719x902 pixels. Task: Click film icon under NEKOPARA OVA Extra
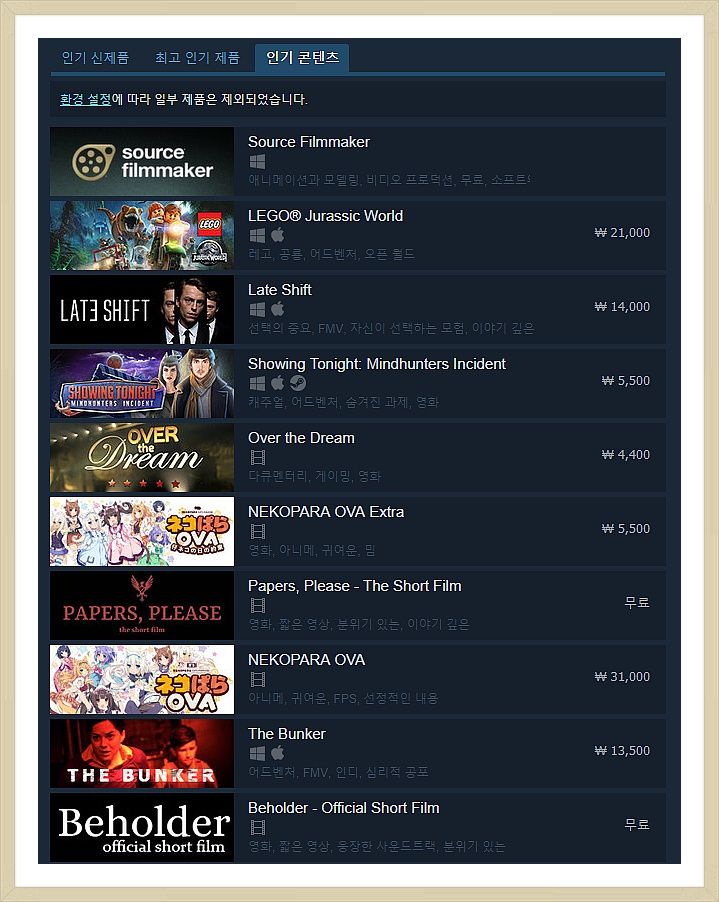(258, 532)
